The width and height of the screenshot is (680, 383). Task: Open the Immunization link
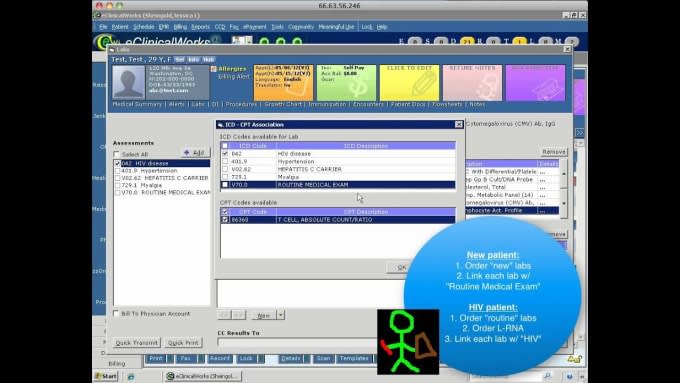327,105
